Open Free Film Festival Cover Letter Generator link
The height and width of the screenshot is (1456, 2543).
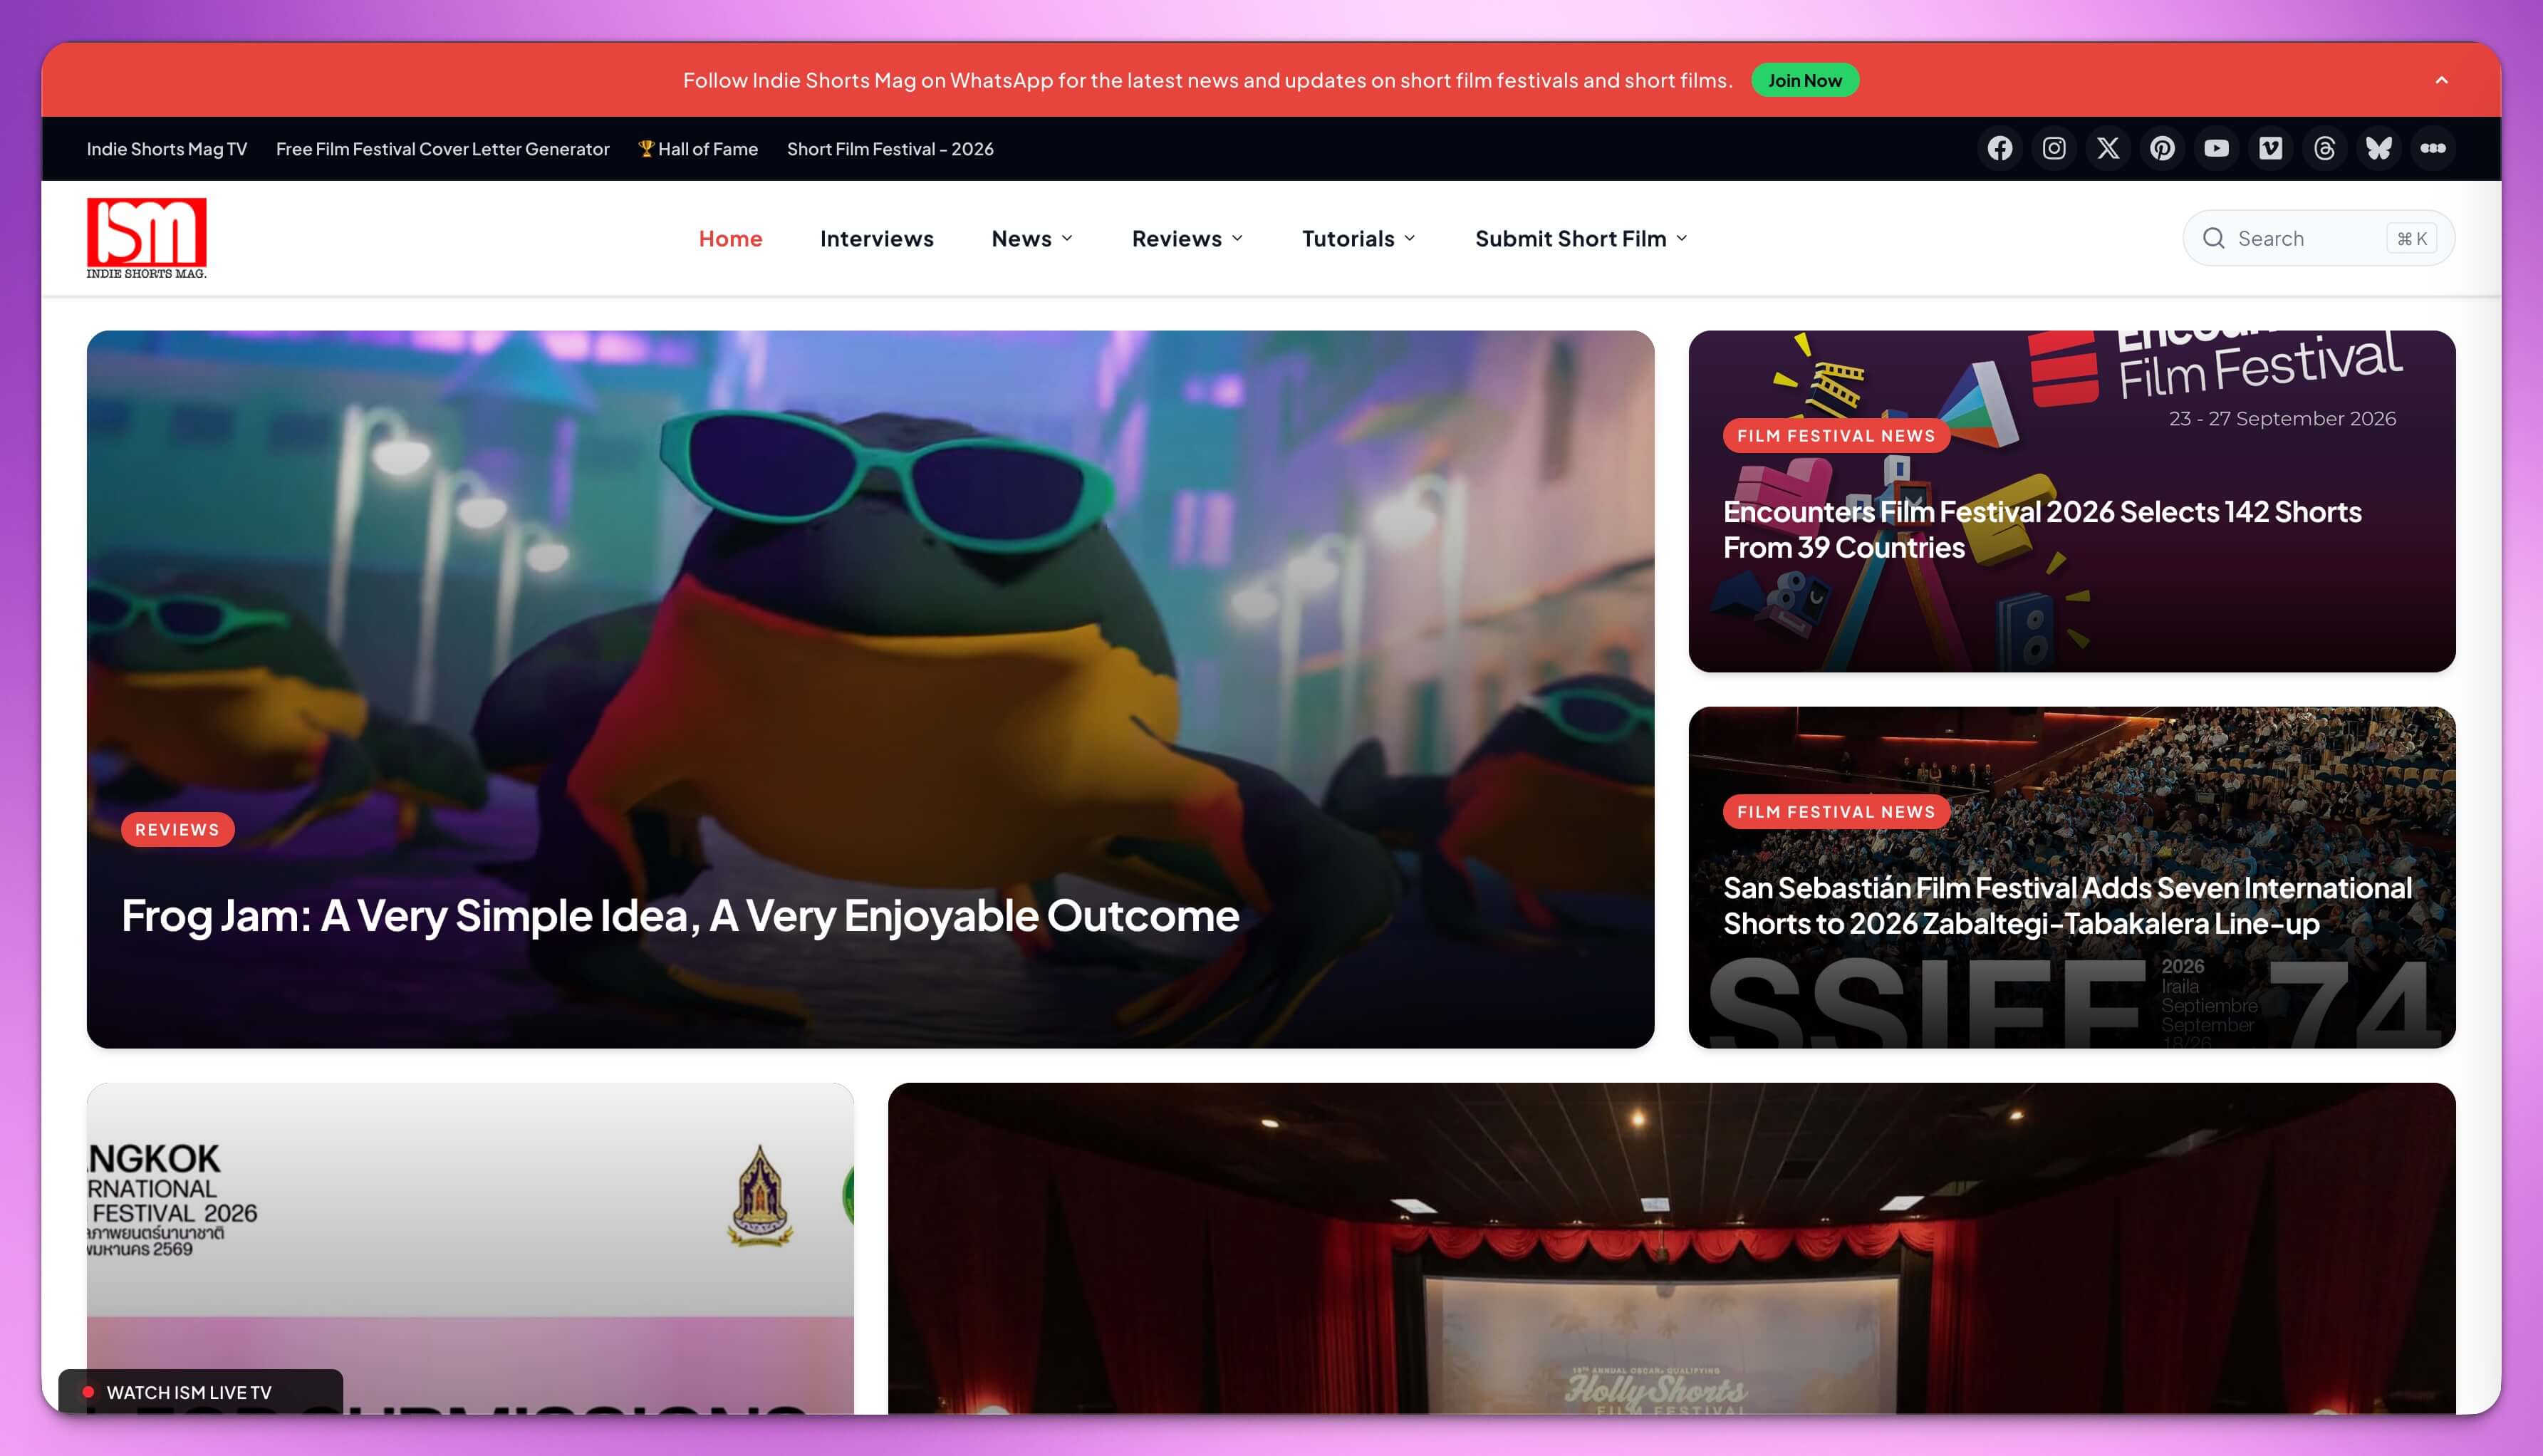click(442, 149)
